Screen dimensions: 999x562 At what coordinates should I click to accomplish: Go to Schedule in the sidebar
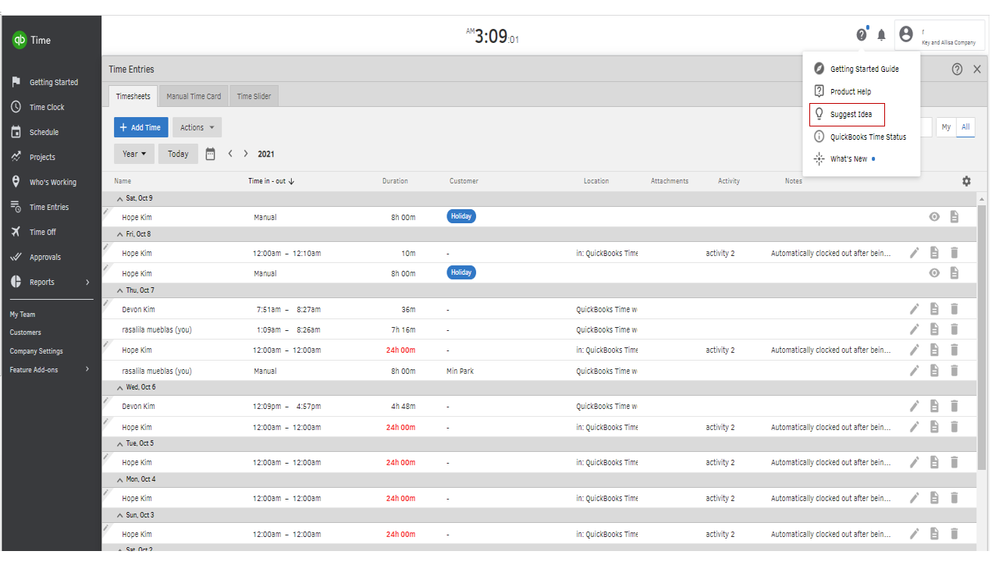pyautogui.click(x=35, y=132)
